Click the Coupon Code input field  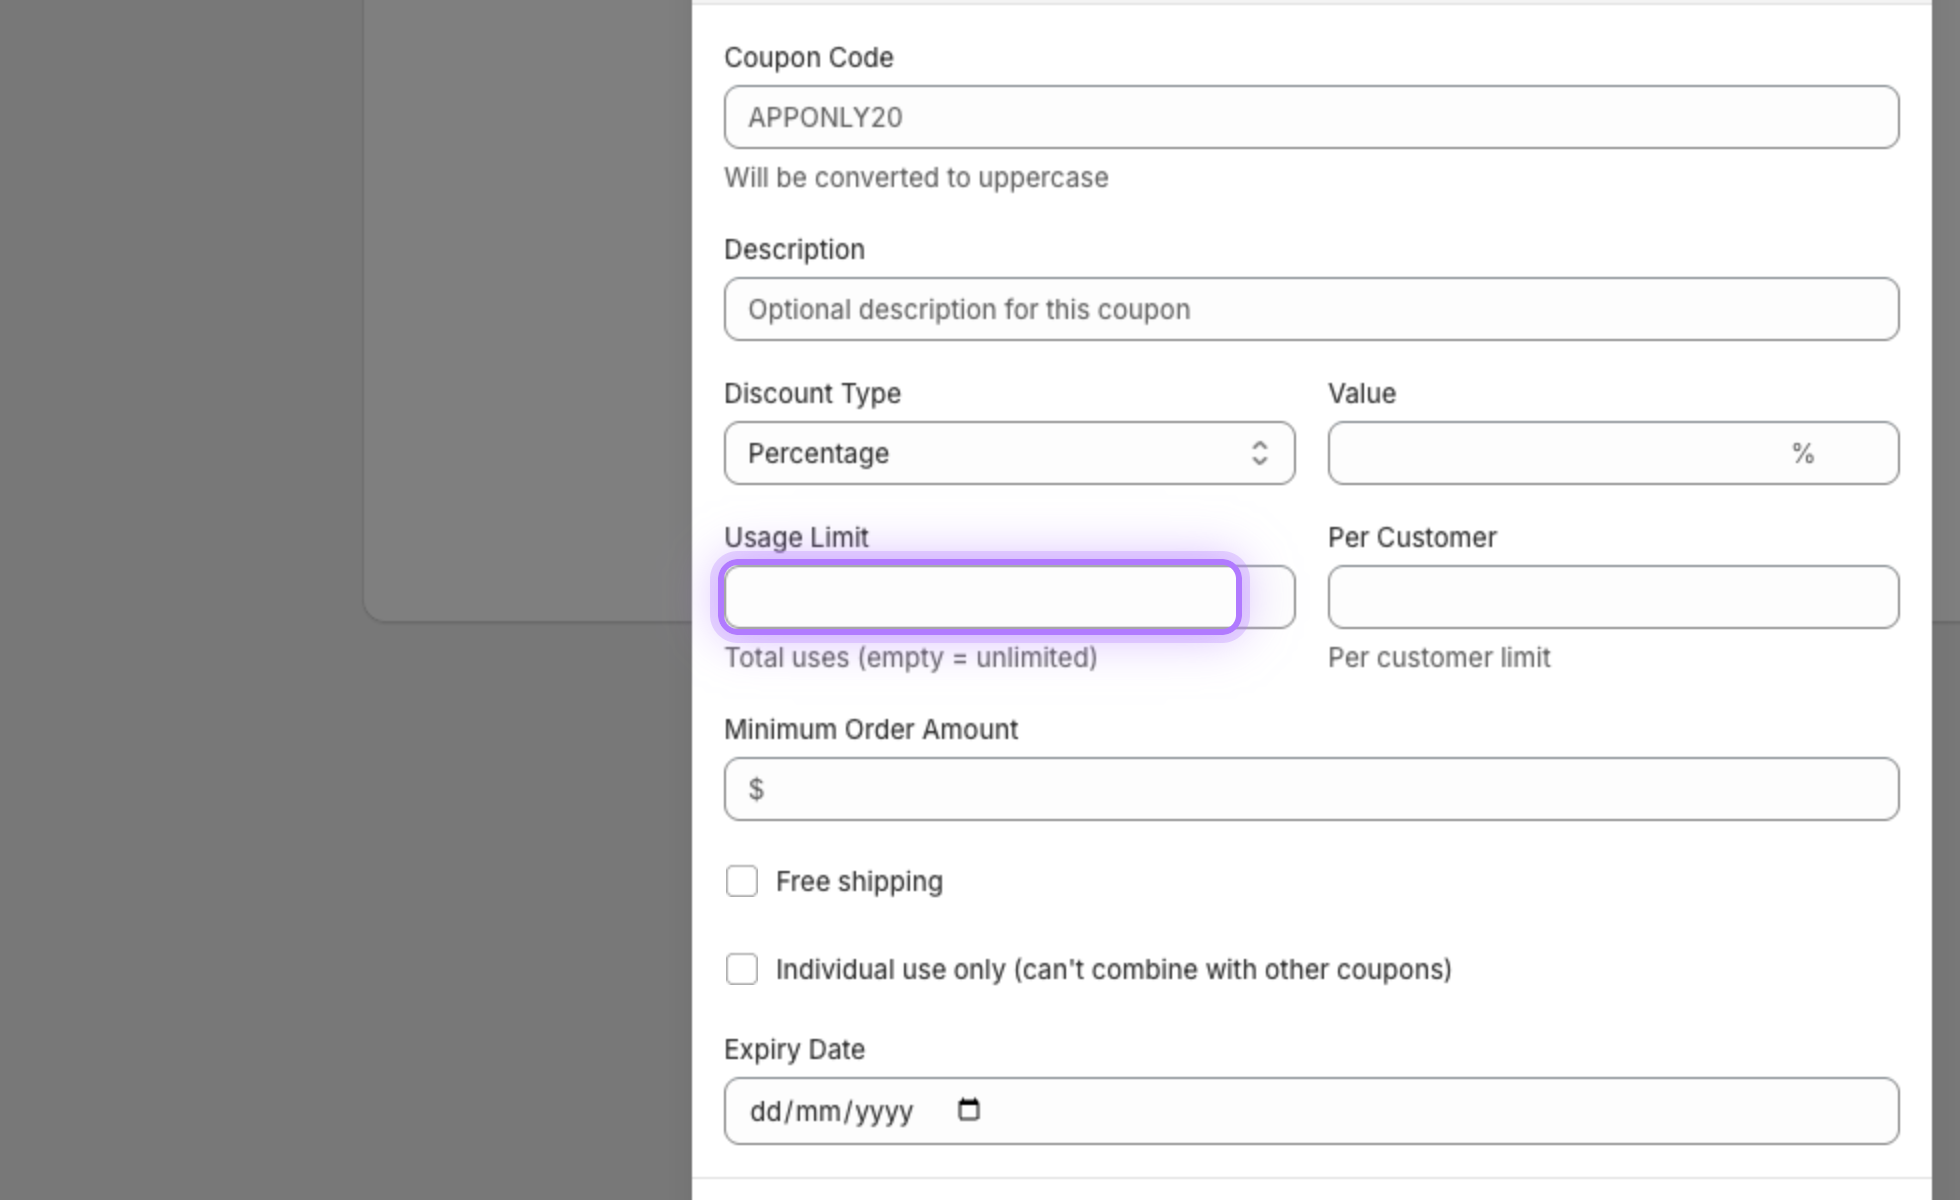pos(1311,117)
